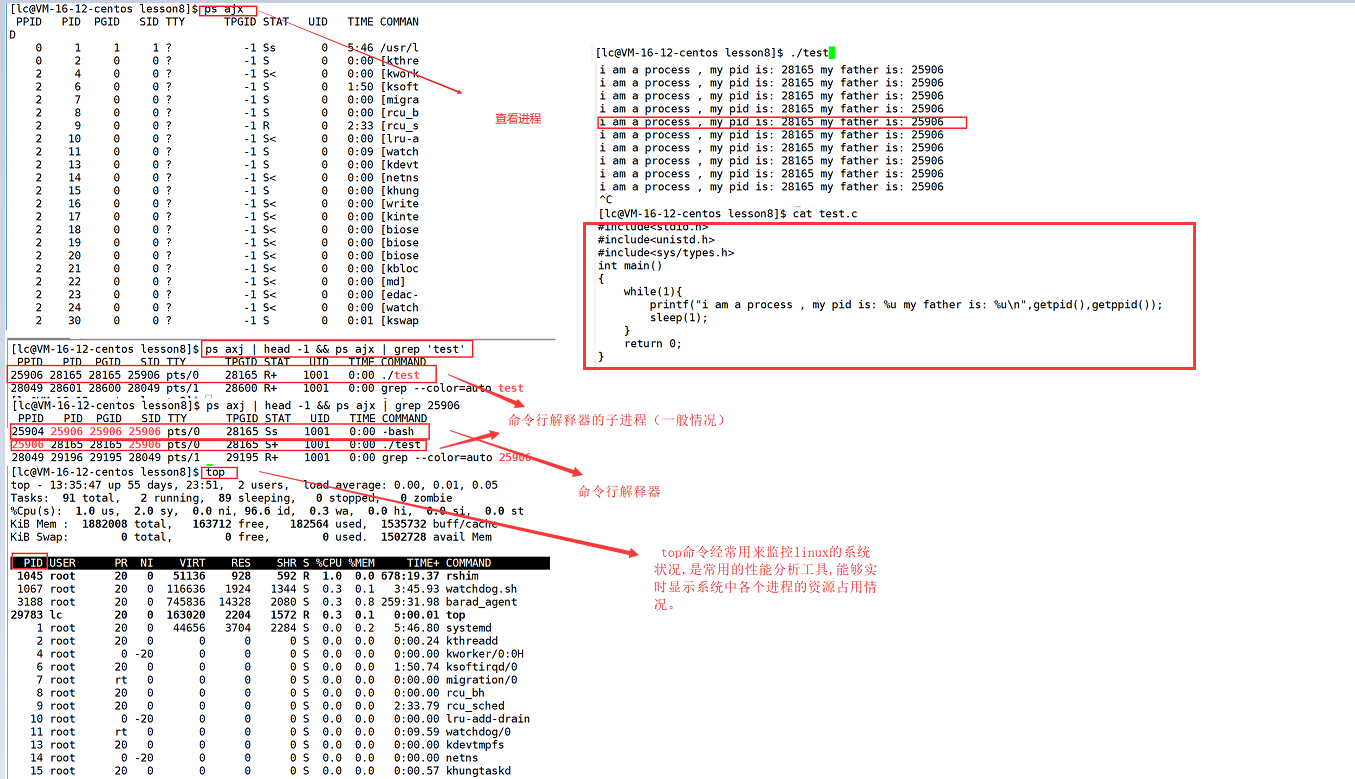Click the '[lru-a' process entry

click(x=399, y=139)
